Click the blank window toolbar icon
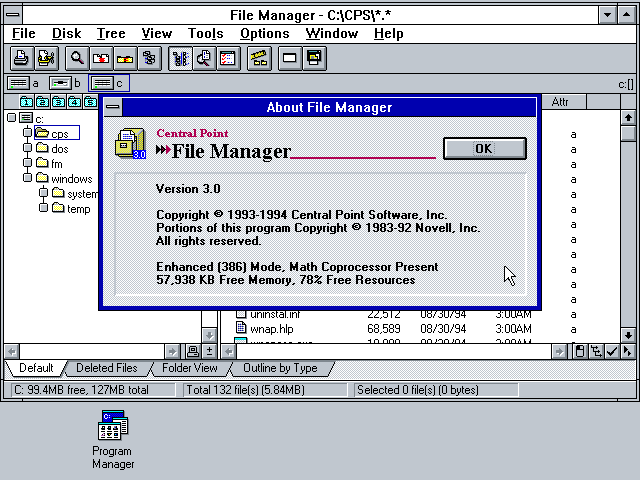The width and height of the screenshot is (640, 480). (x=290, y=58)
